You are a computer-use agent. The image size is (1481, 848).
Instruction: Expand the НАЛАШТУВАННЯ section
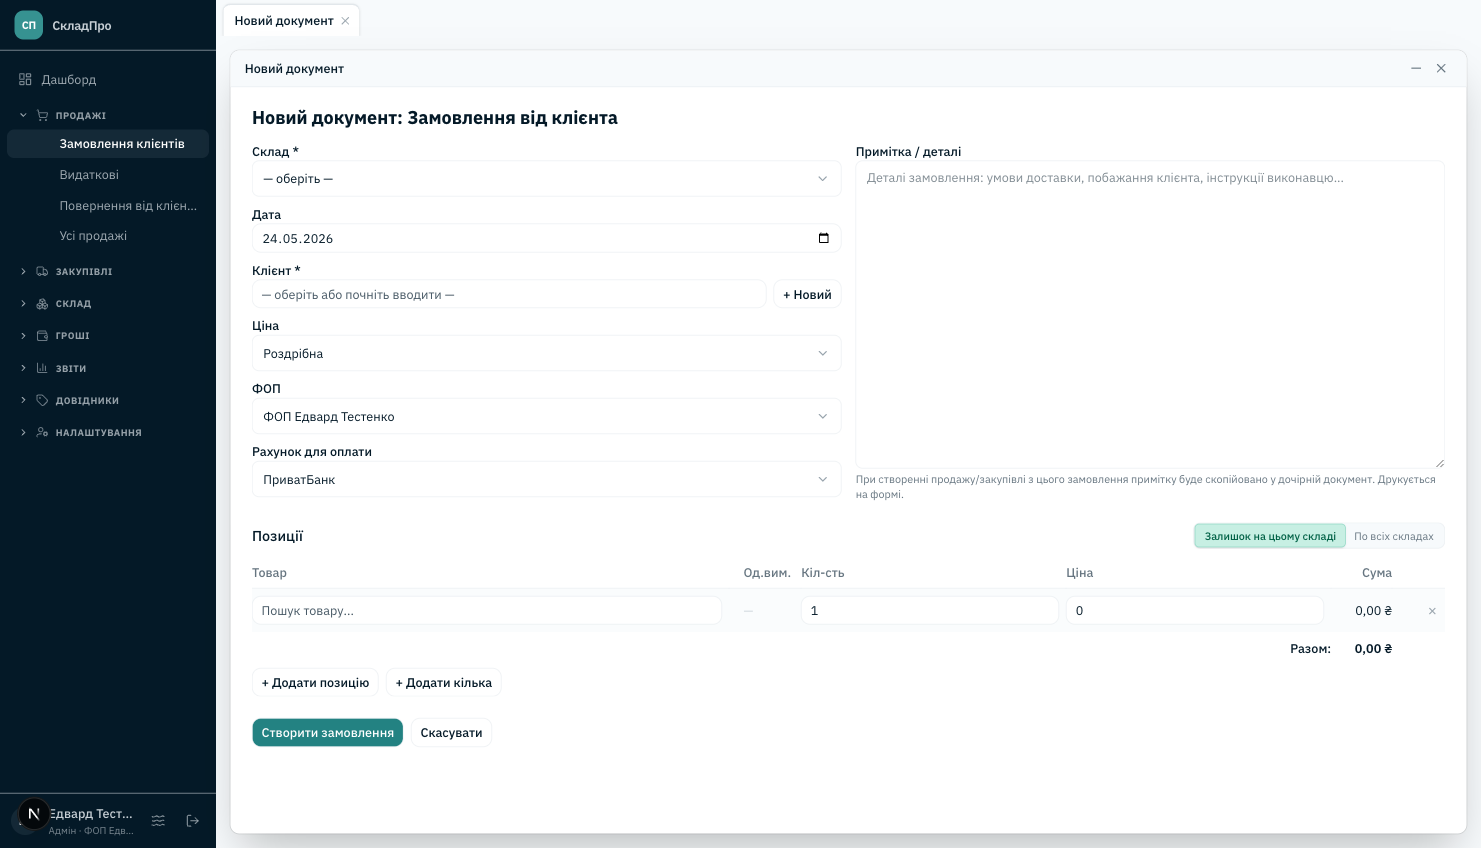[x=23, y=432]
